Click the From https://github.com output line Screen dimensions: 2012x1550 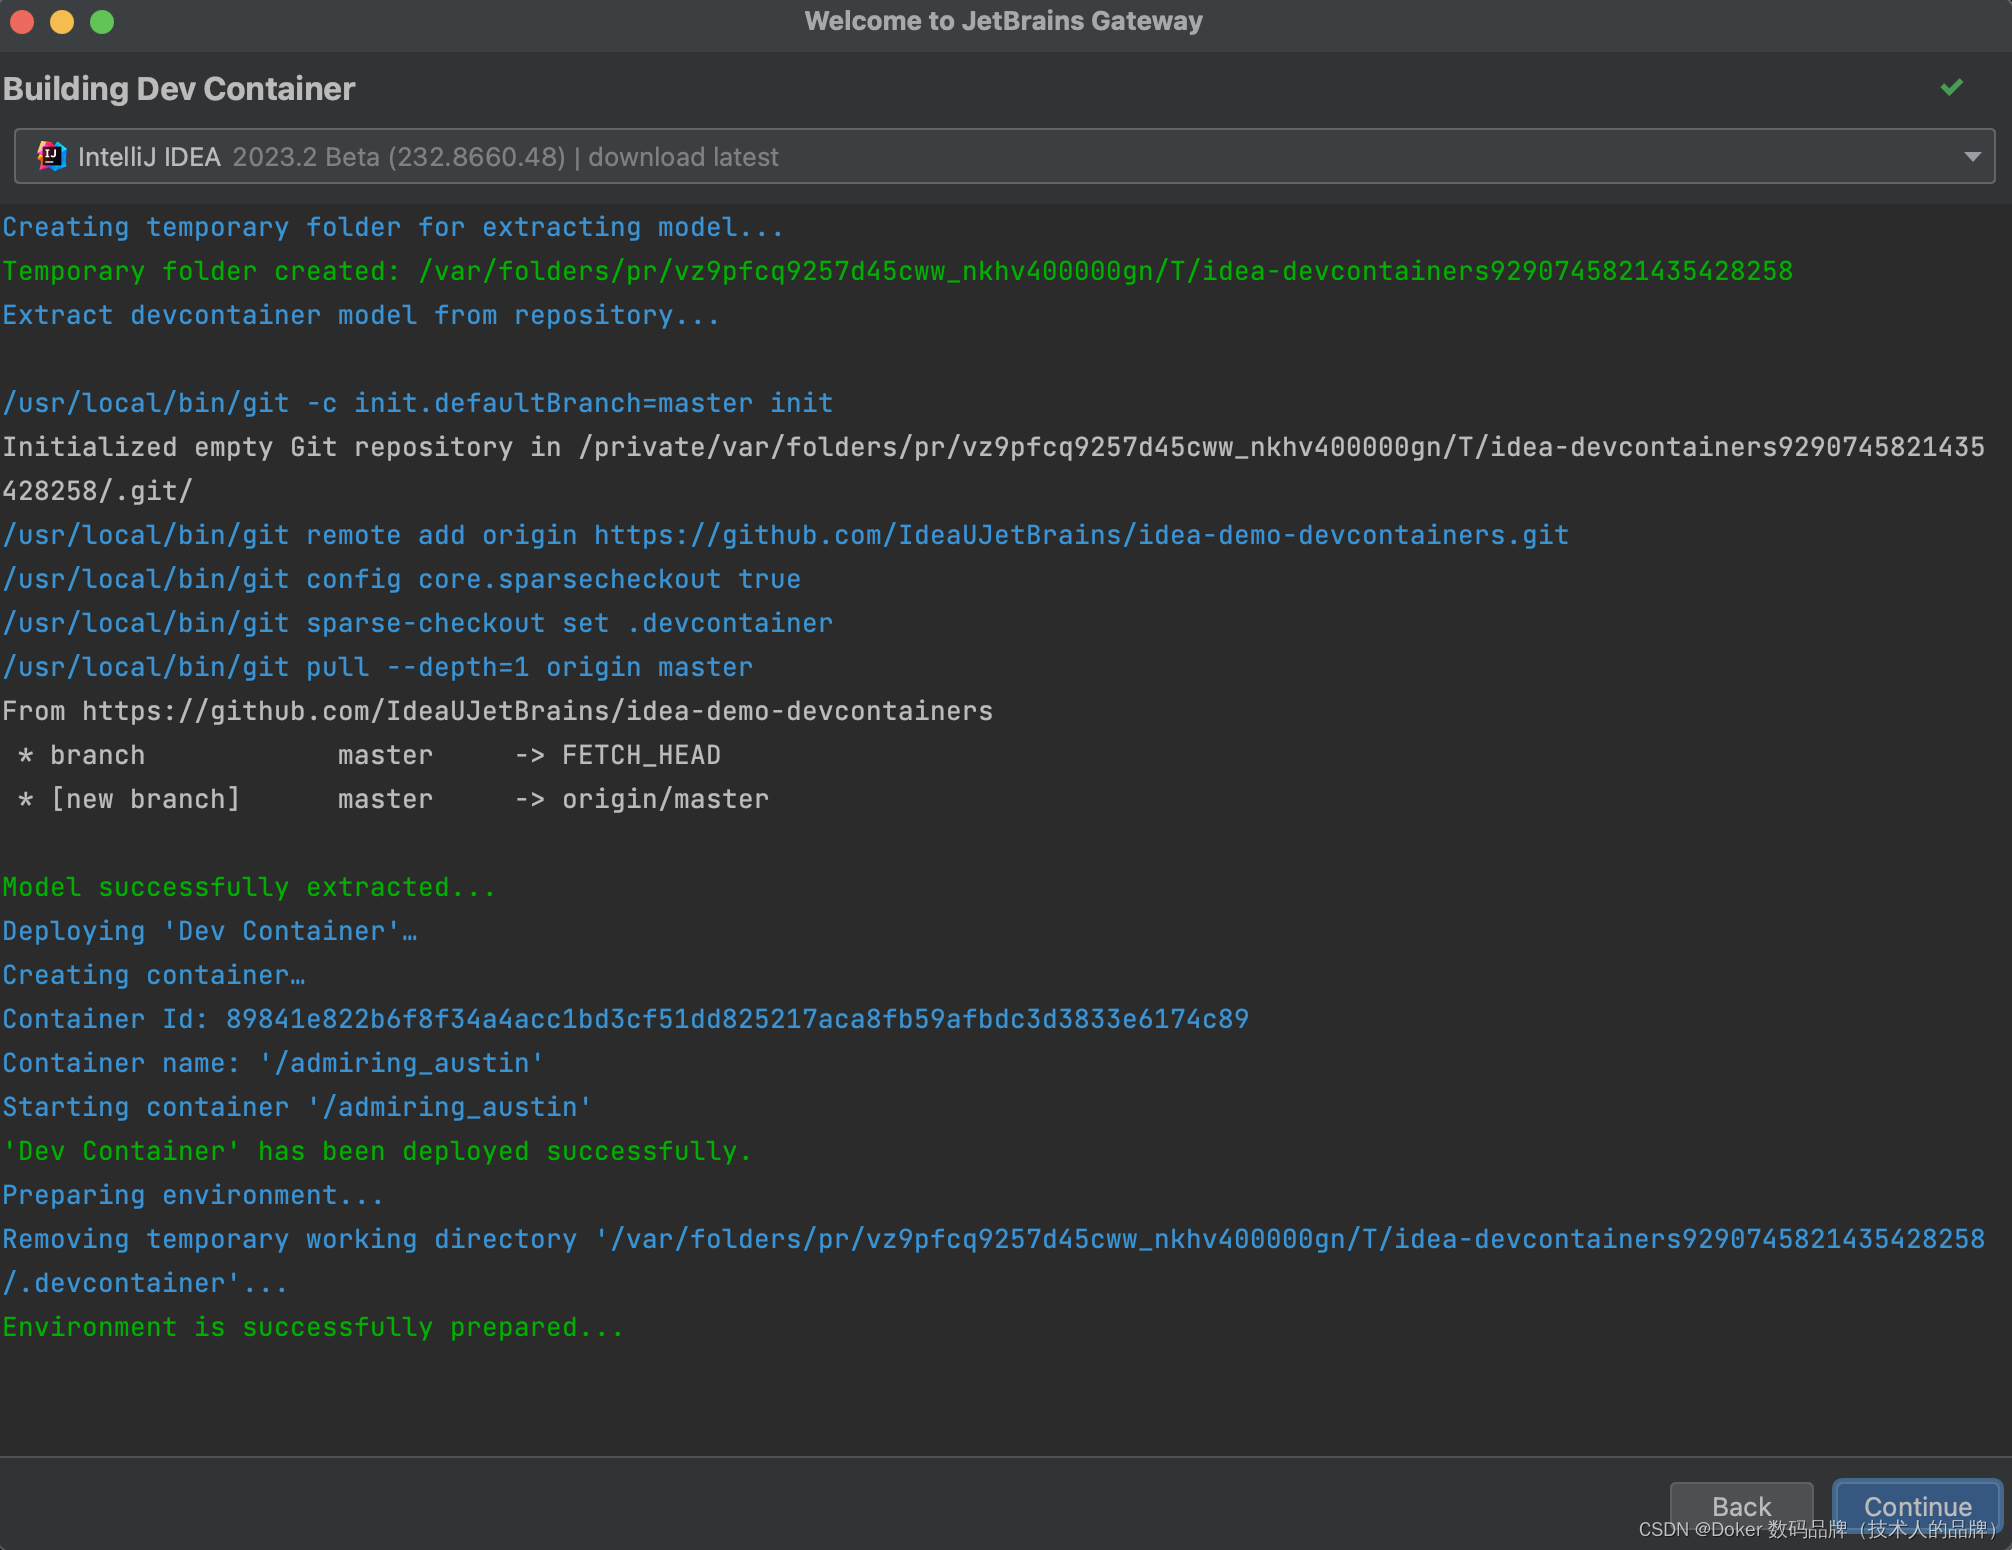(x=497, y=711)
